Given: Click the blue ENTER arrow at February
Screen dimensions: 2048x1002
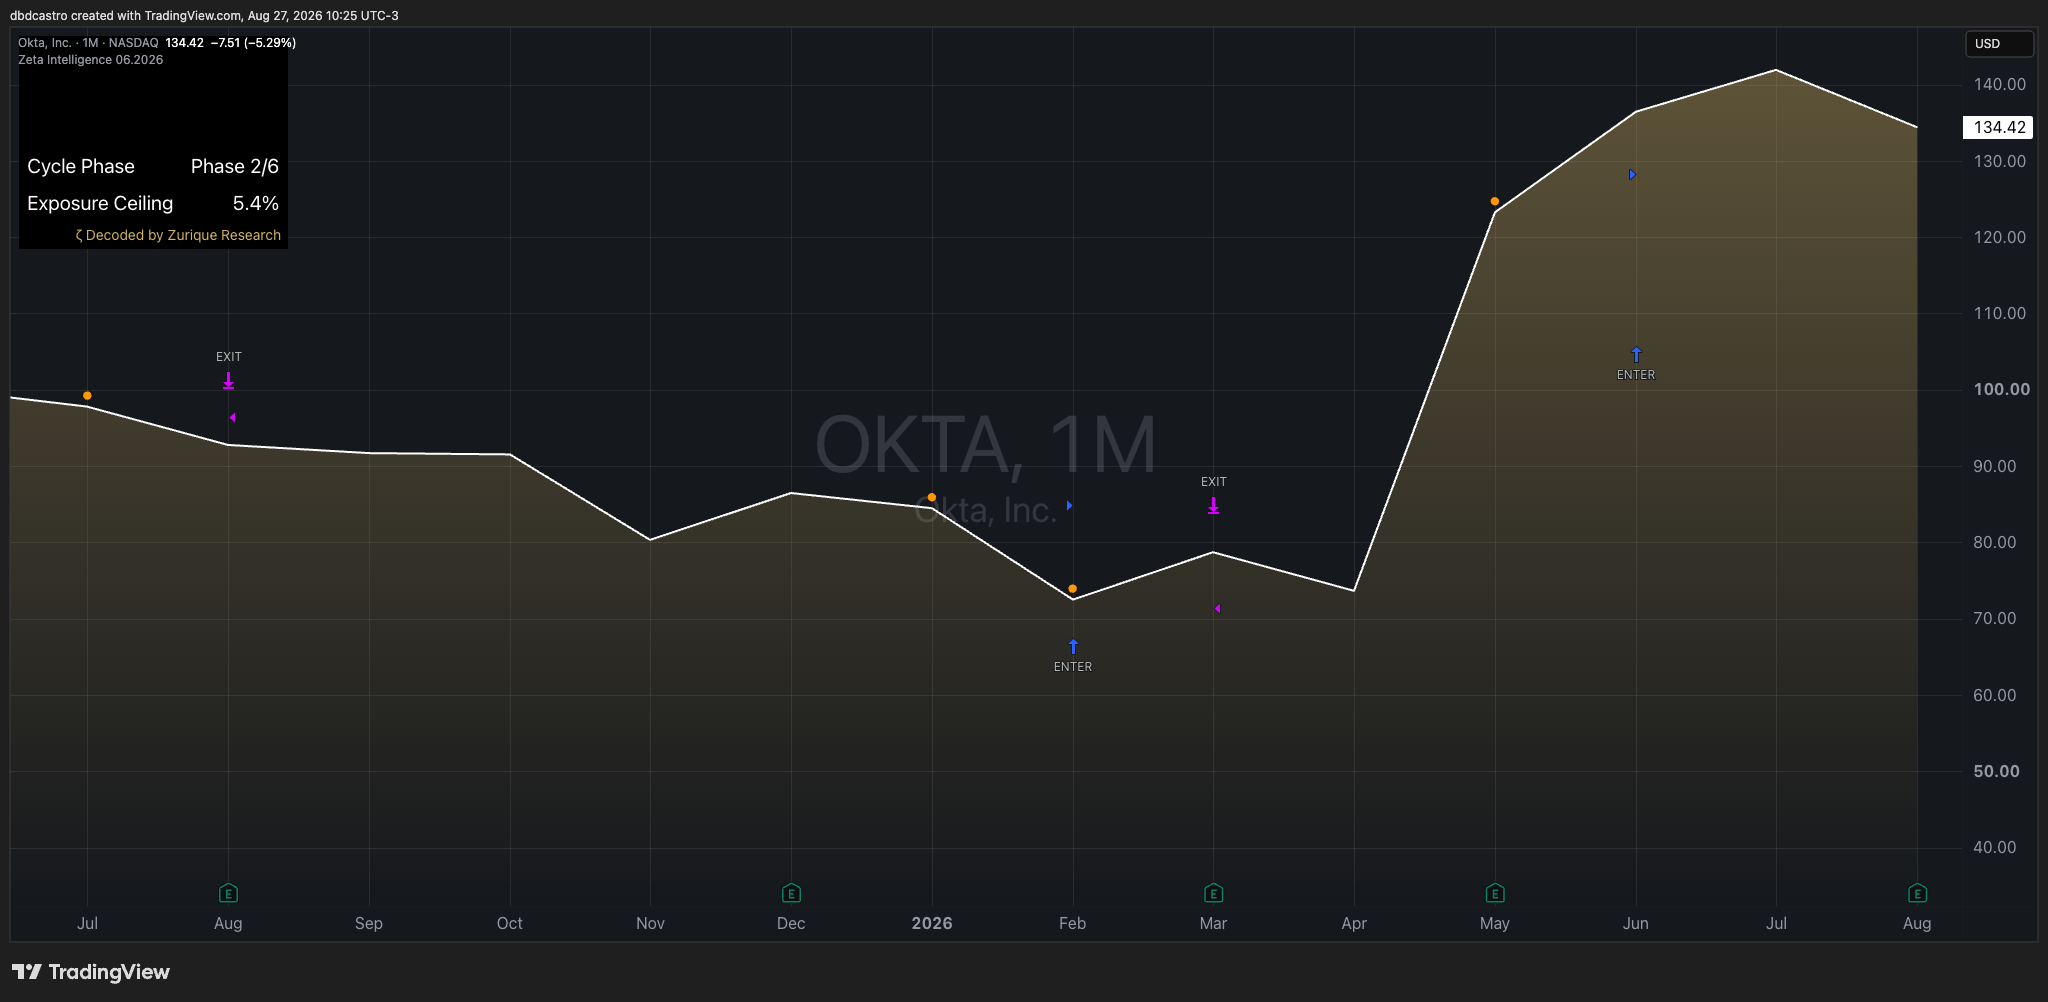Looking at the screenshot, I should pos(1073,647).
